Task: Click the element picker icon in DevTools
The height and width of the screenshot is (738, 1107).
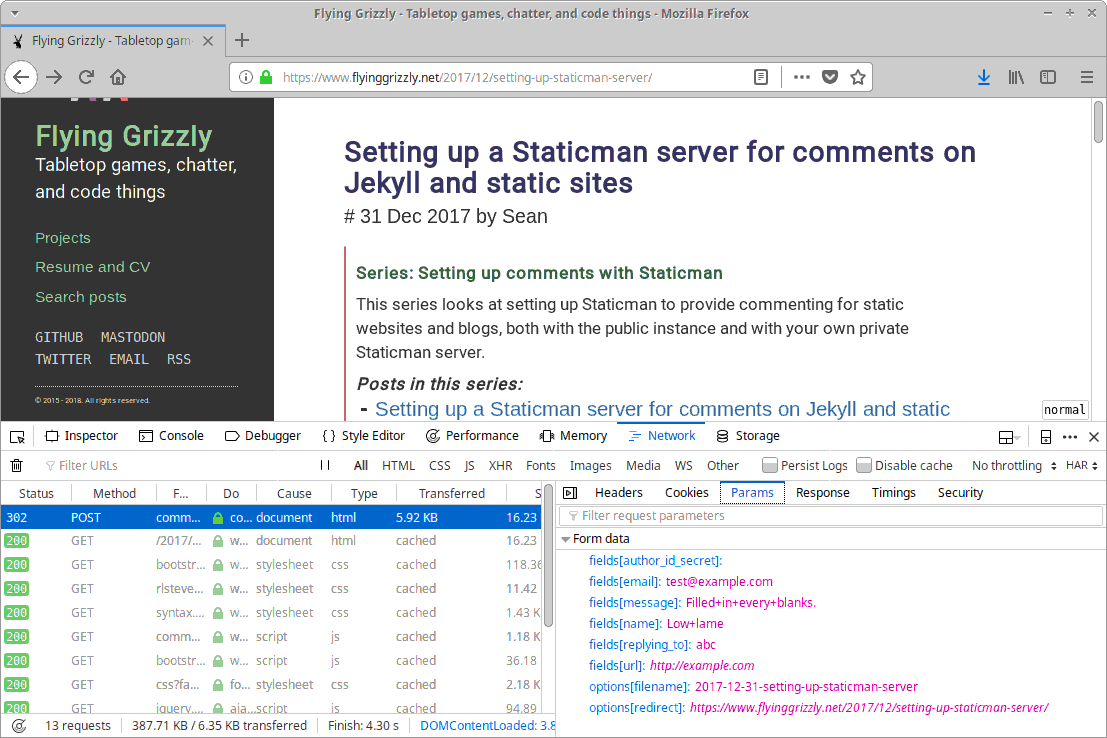Action: (17, 437)
